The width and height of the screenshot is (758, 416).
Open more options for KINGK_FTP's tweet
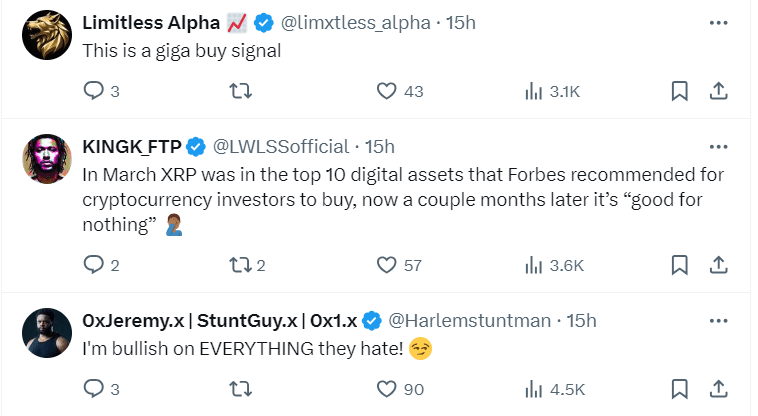[717, 146]
